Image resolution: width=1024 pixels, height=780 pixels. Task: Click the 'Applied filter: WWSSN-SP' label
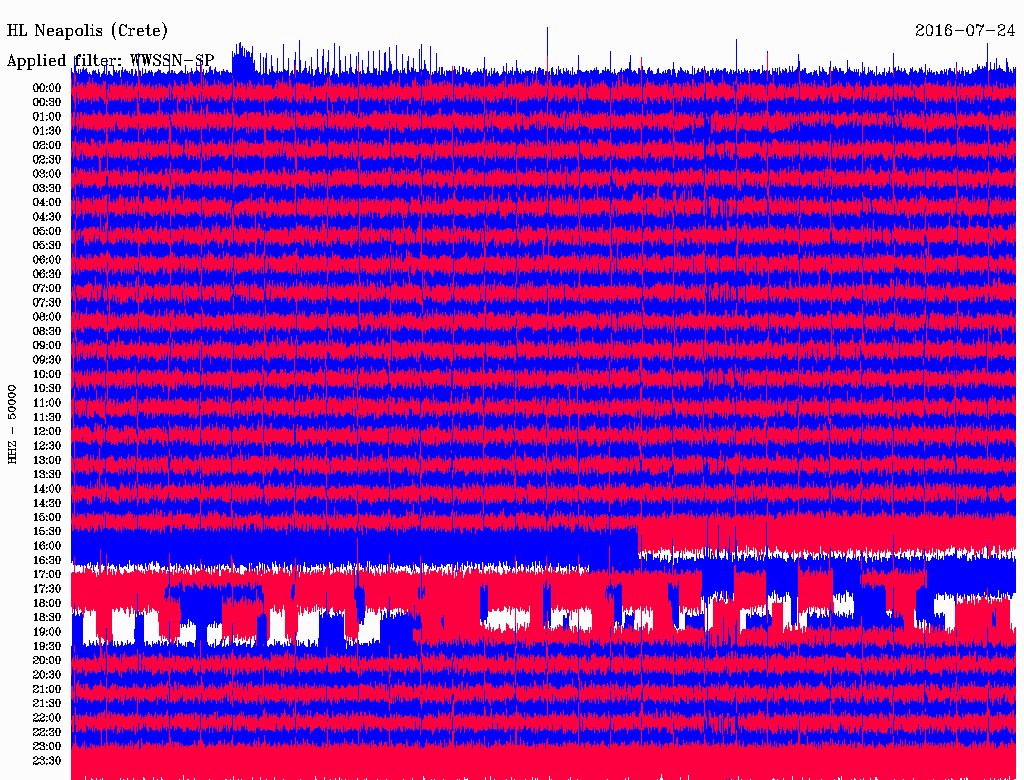110,61
